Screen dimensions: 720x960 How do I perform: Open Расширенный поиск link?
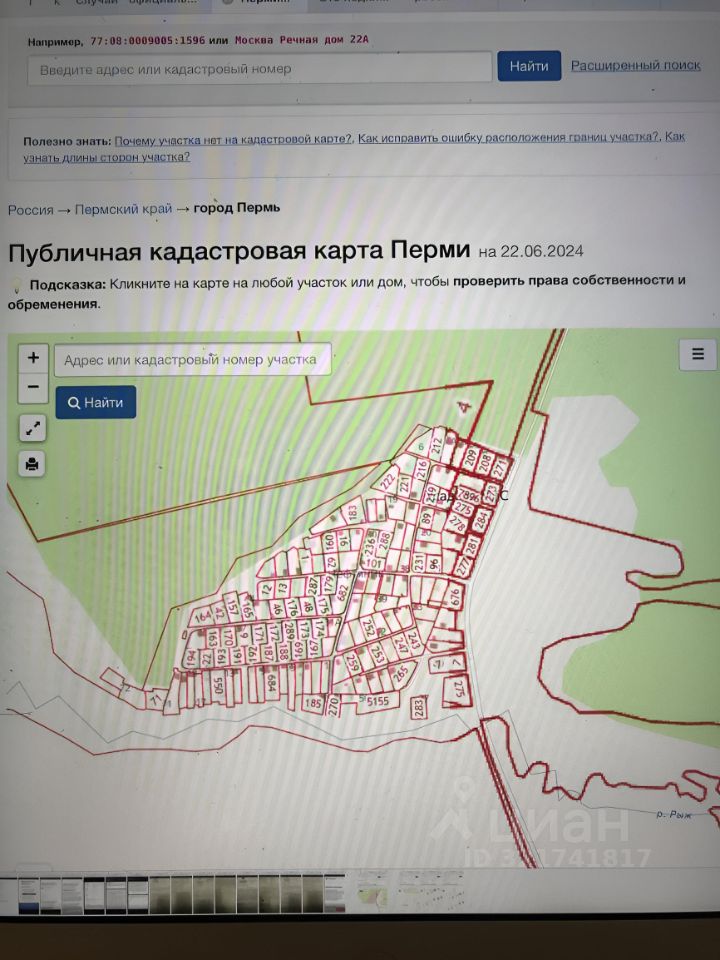[x=636, y=65]
